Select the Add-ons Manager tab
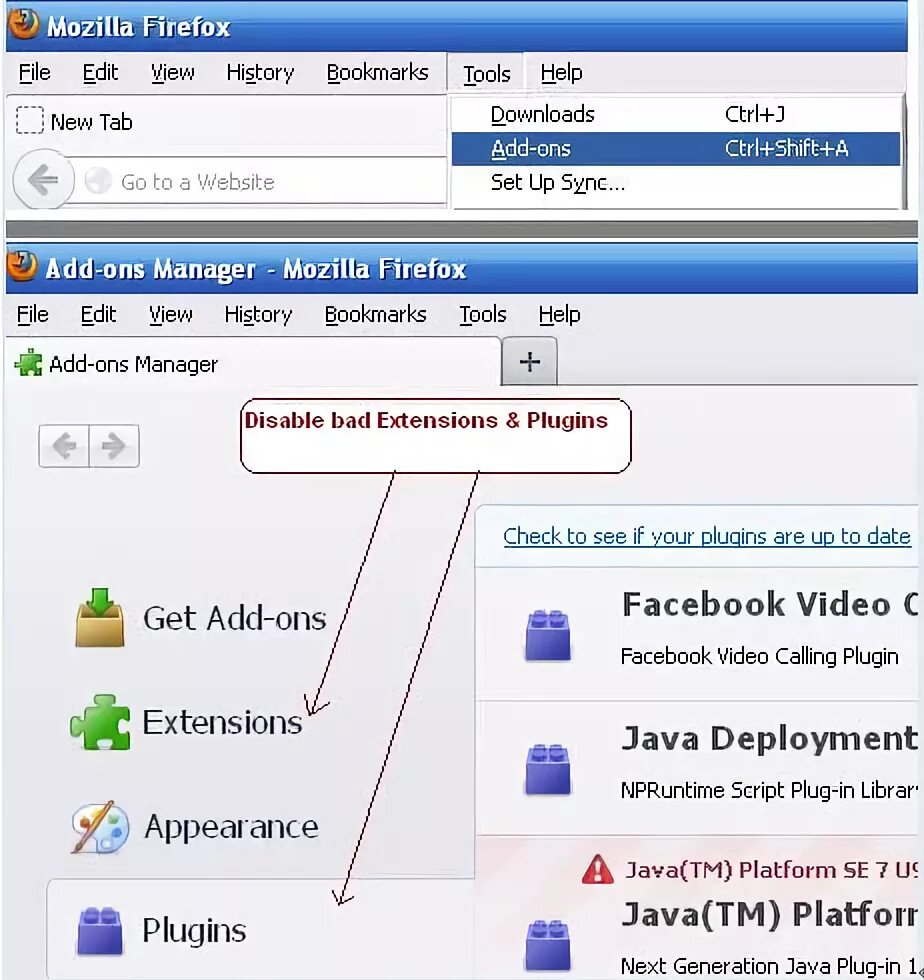Viewport: 924px width, 980px height. point(253,363)
